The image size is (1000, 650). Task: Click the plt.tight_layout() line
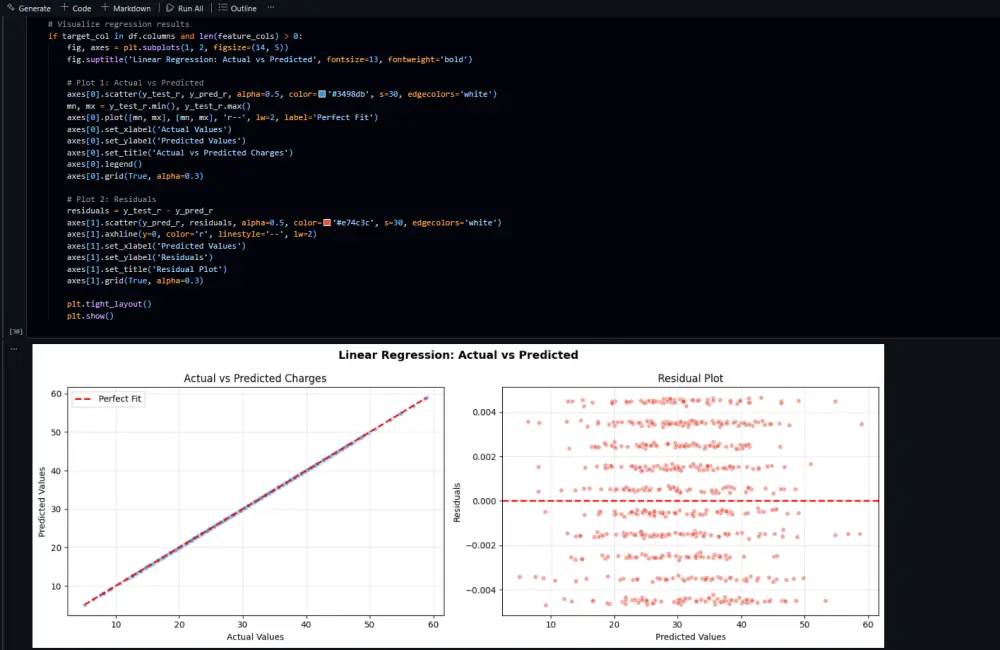tap(109, 304)
